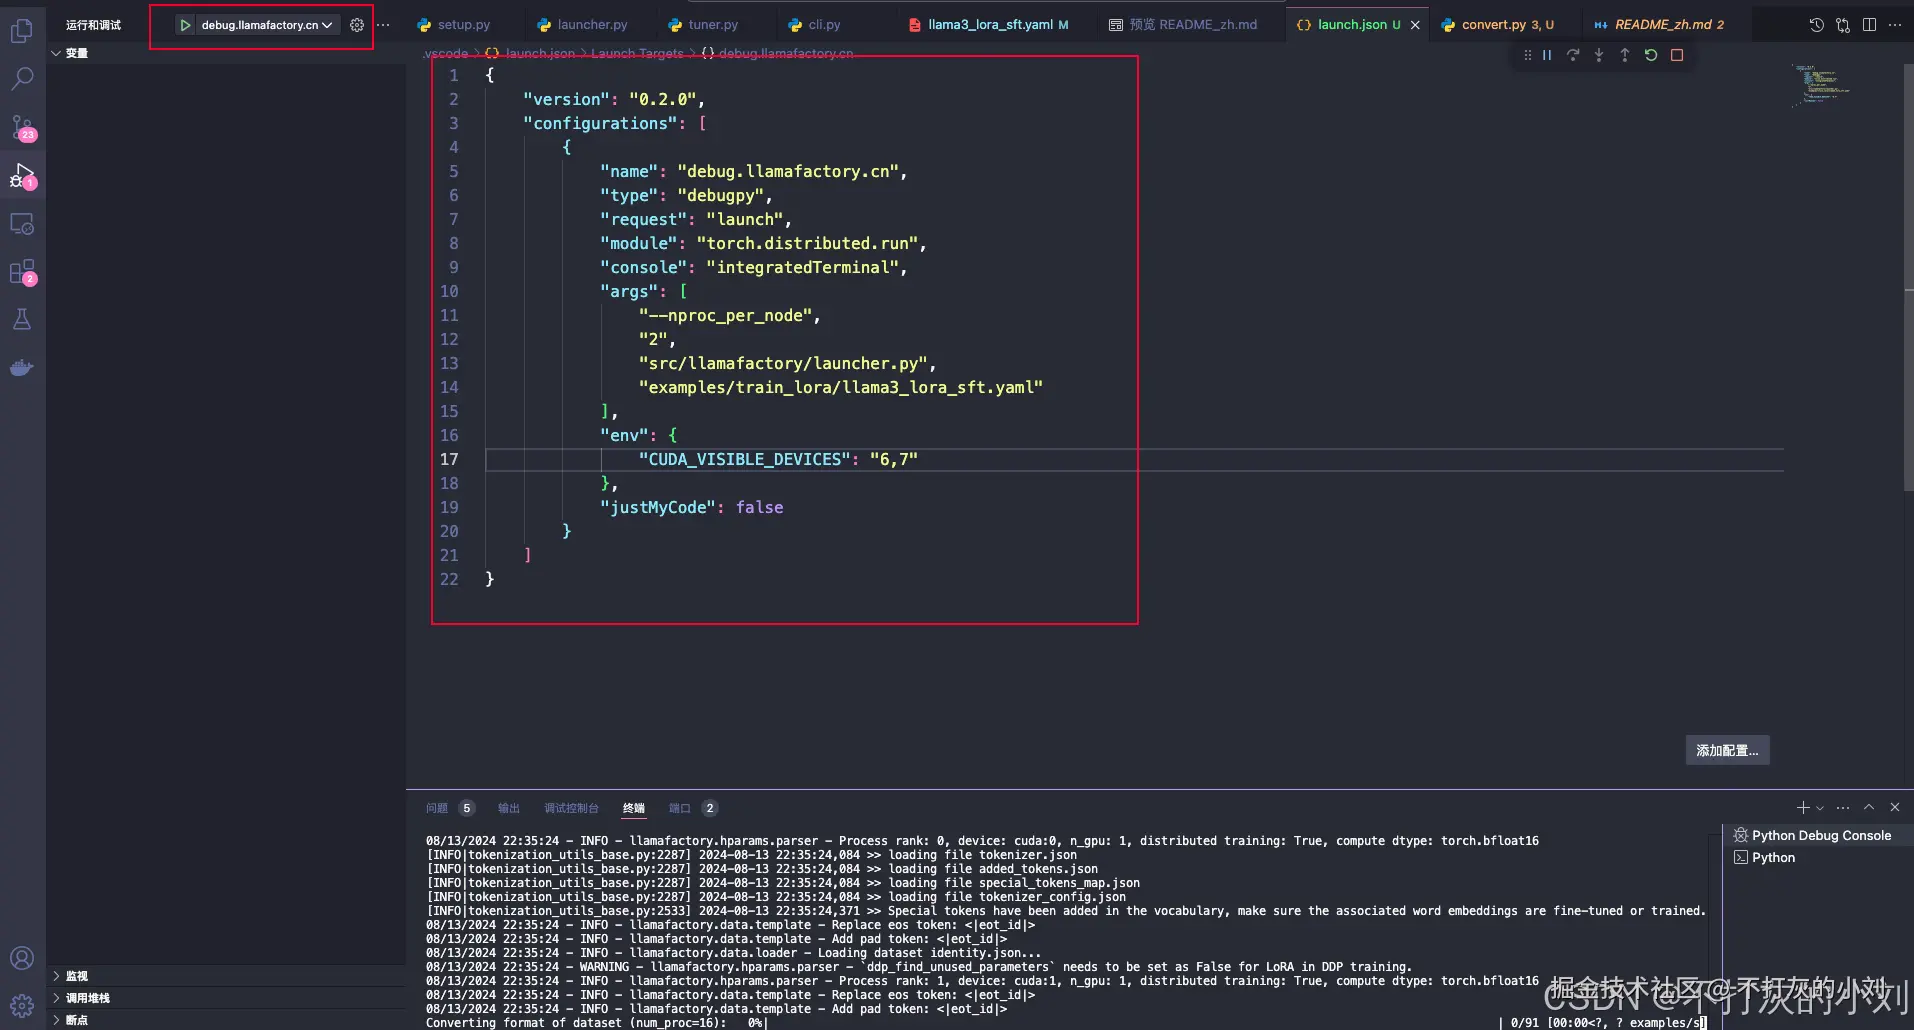
Task: Open 终端 terminal panel tab
Action: [634, 808]
